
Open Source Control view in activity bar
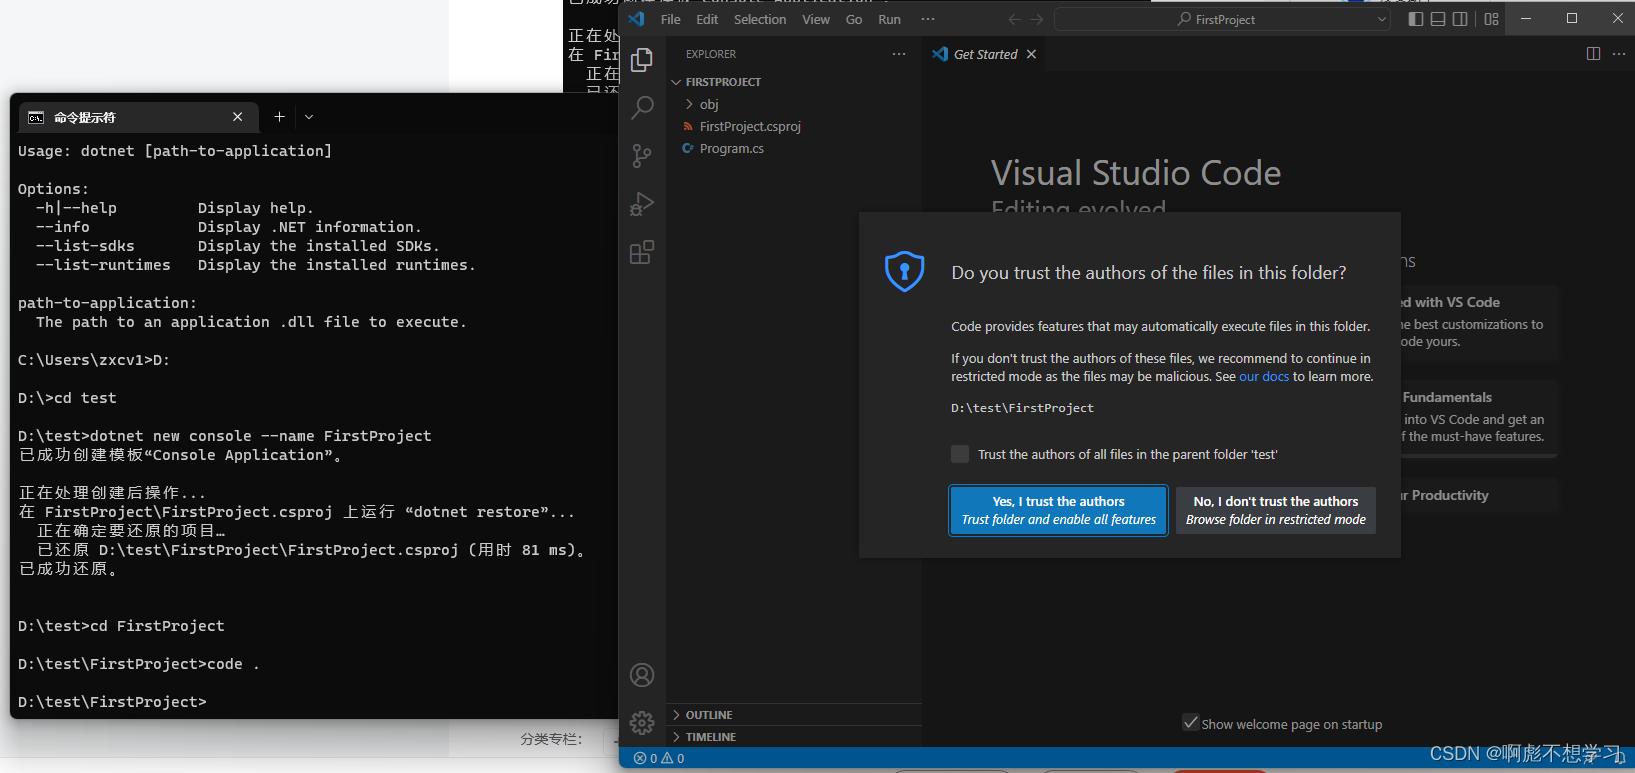tap(642, 155)
